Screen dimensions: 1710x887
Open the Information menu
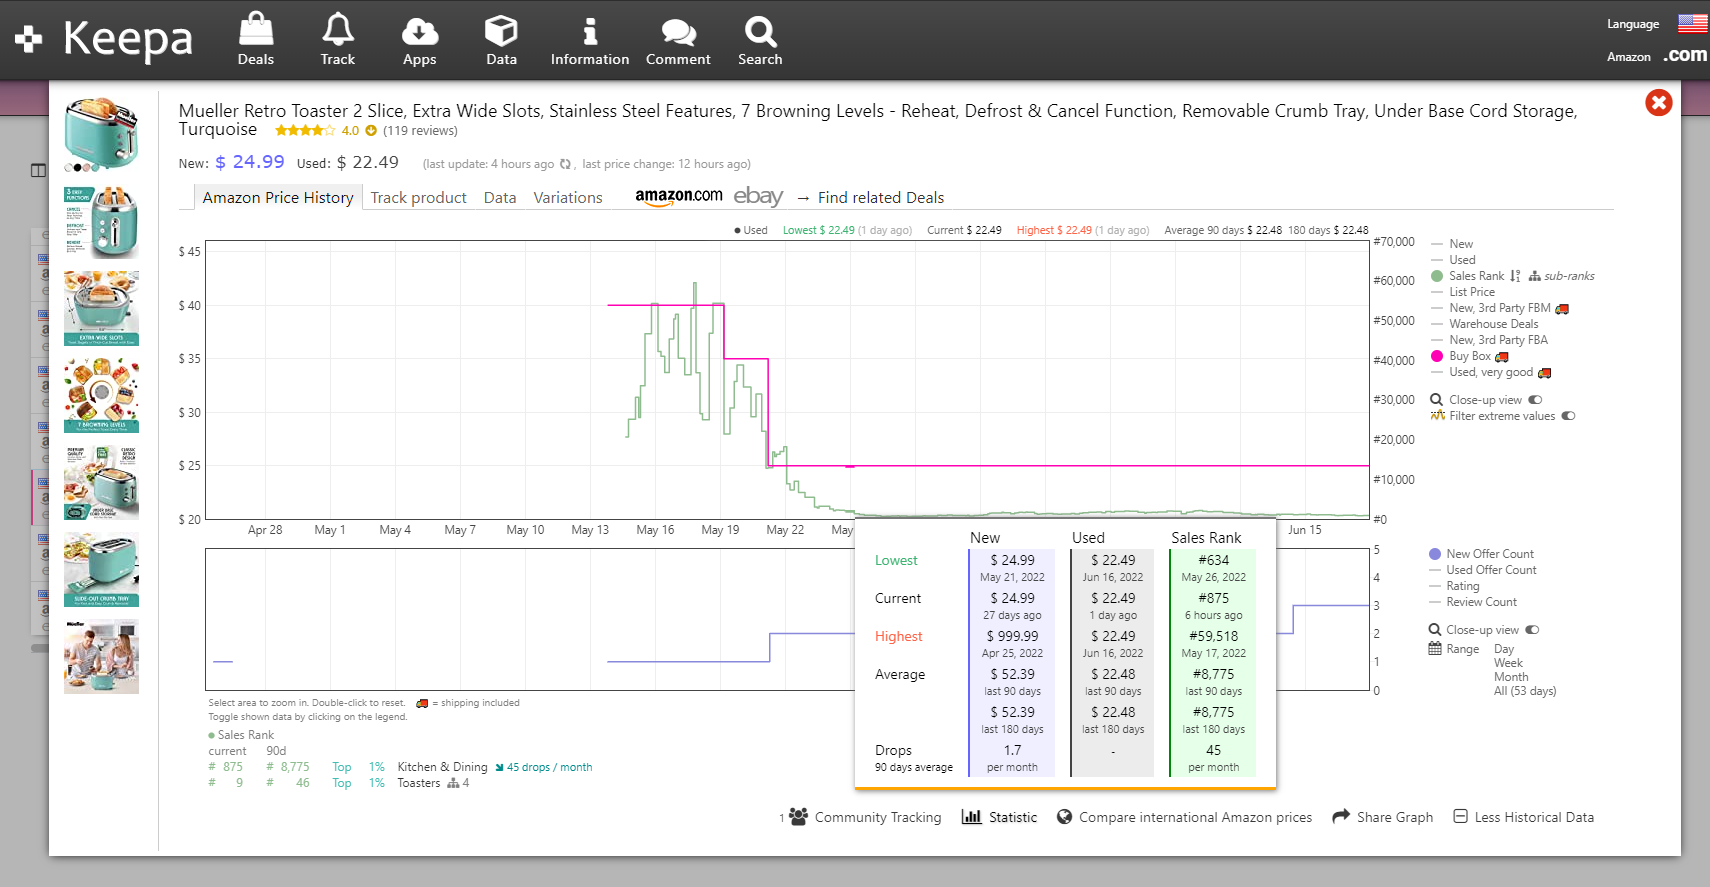point(590,40)
